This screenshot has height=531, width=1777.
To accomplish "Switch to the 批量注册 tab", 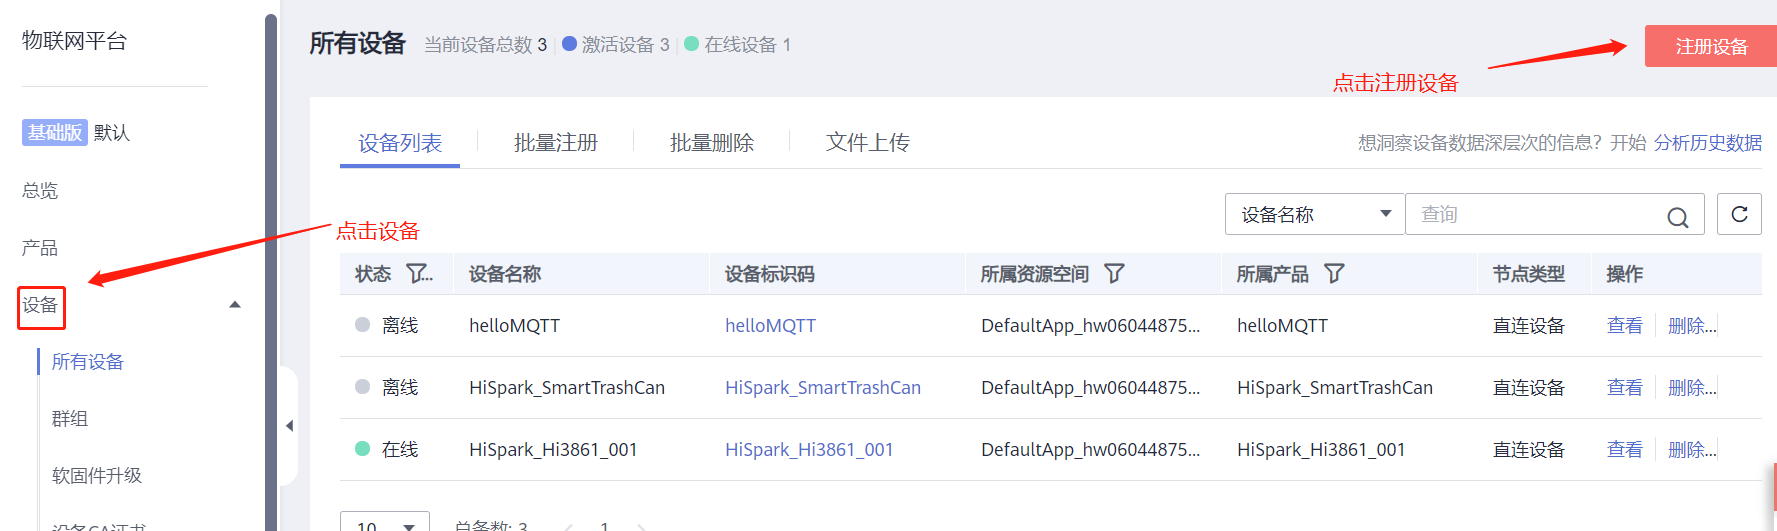I will pos(555,143).
